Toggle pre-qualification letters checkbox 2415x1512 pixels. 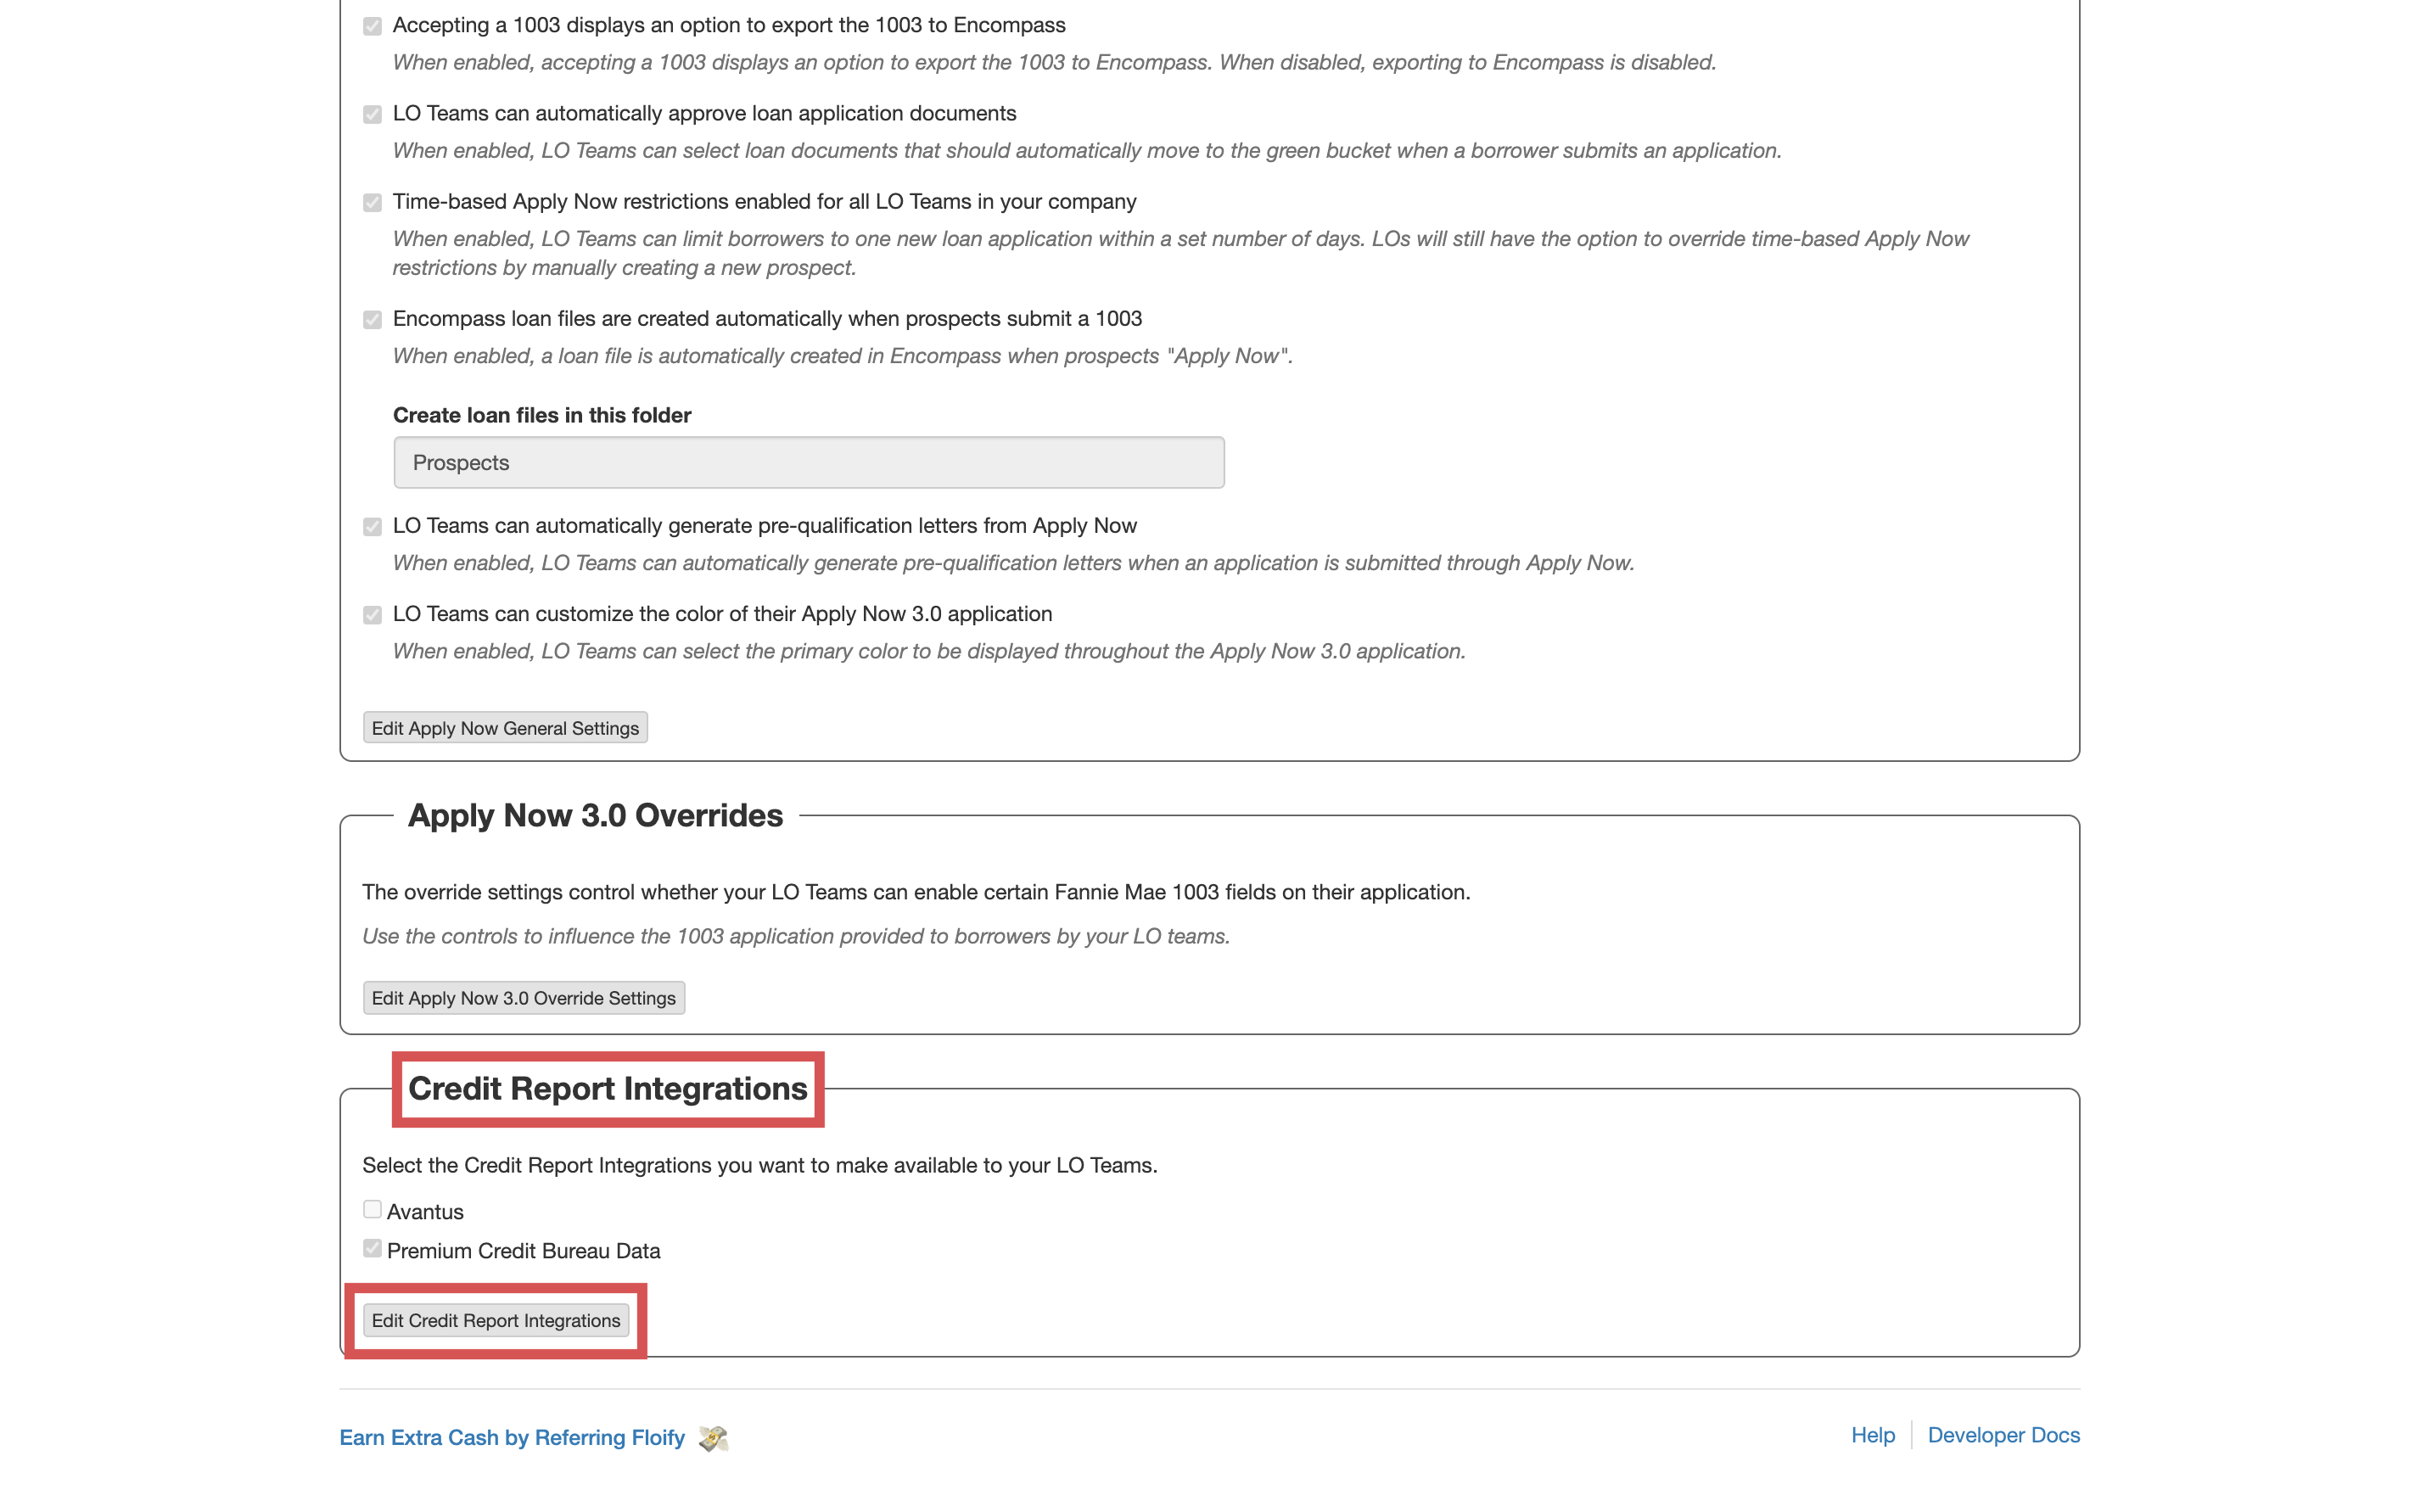[x=372, y=527]
